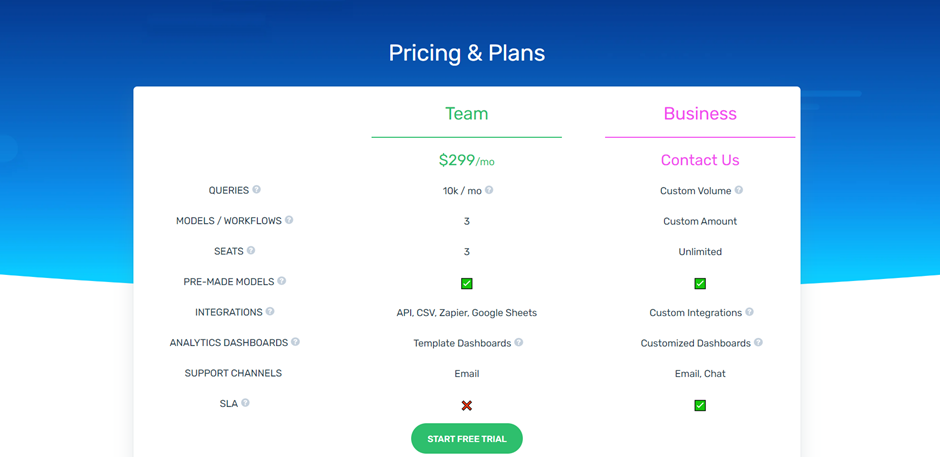This screenshot has height=457, width=940.
Task: Click the help icon beside SLA
Action: coord(245,403)
